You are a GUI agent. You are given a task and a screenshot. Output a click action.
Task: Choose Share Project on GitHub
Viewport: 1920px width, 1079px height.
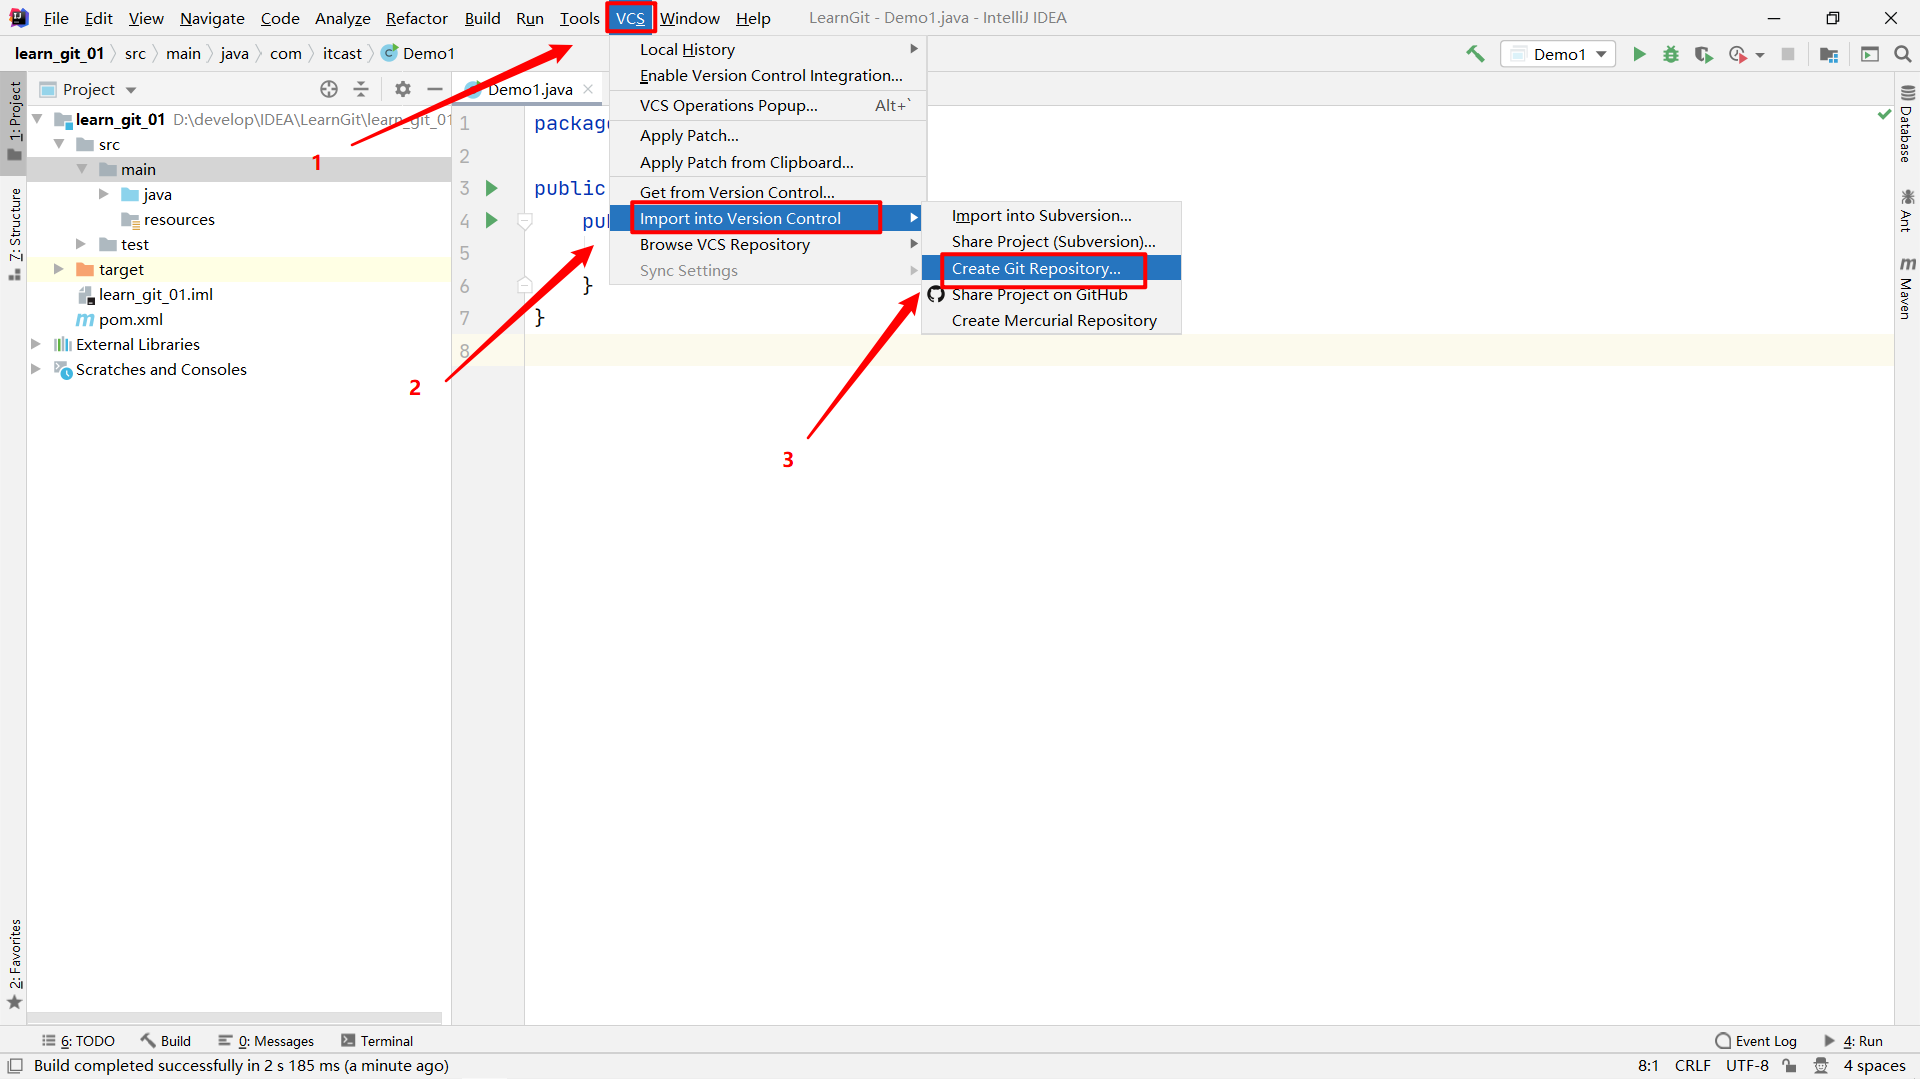(x=1051, y=294)
